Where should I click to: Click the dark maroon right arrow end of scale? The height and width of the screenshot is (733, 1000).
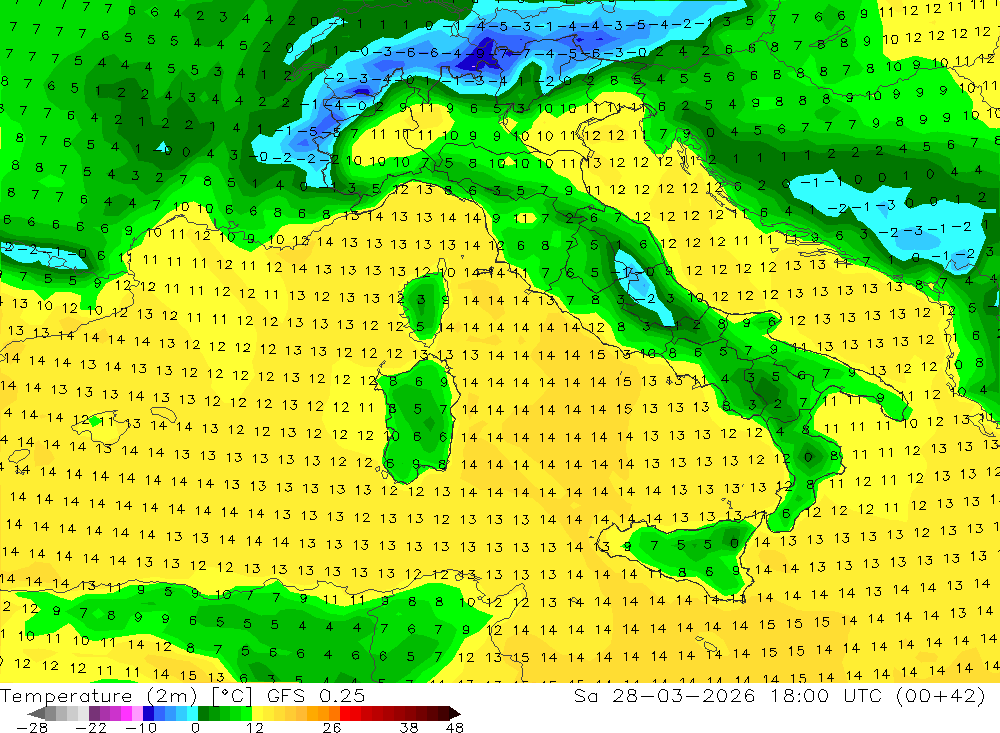click(455, 713)
